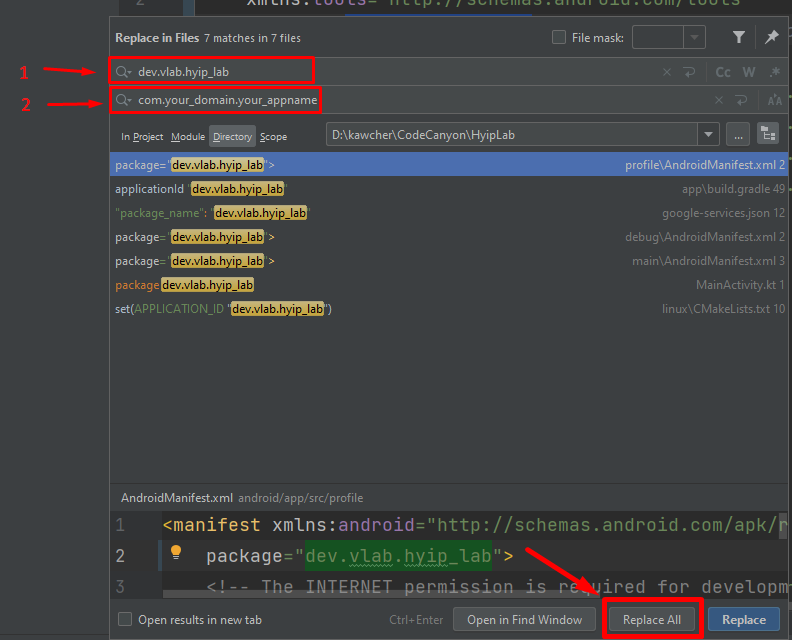792x640 pixels.
Task: Open search history dropdown in find field
Action: (x=124, y=72)
